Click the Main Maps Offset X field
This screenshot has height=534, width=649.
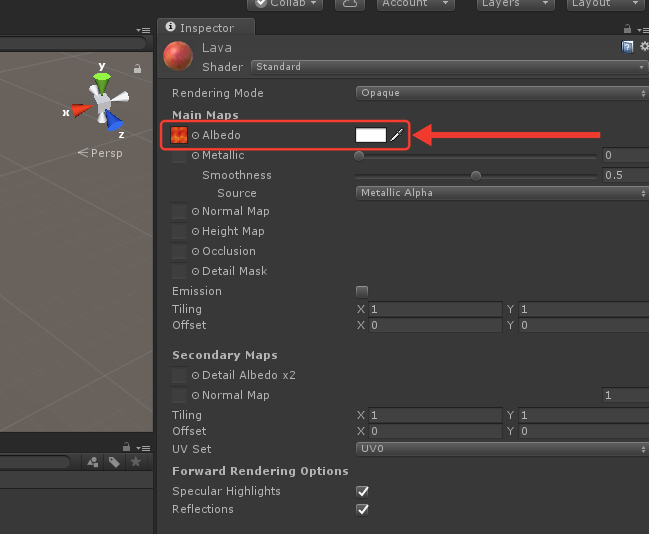[435, 325]
